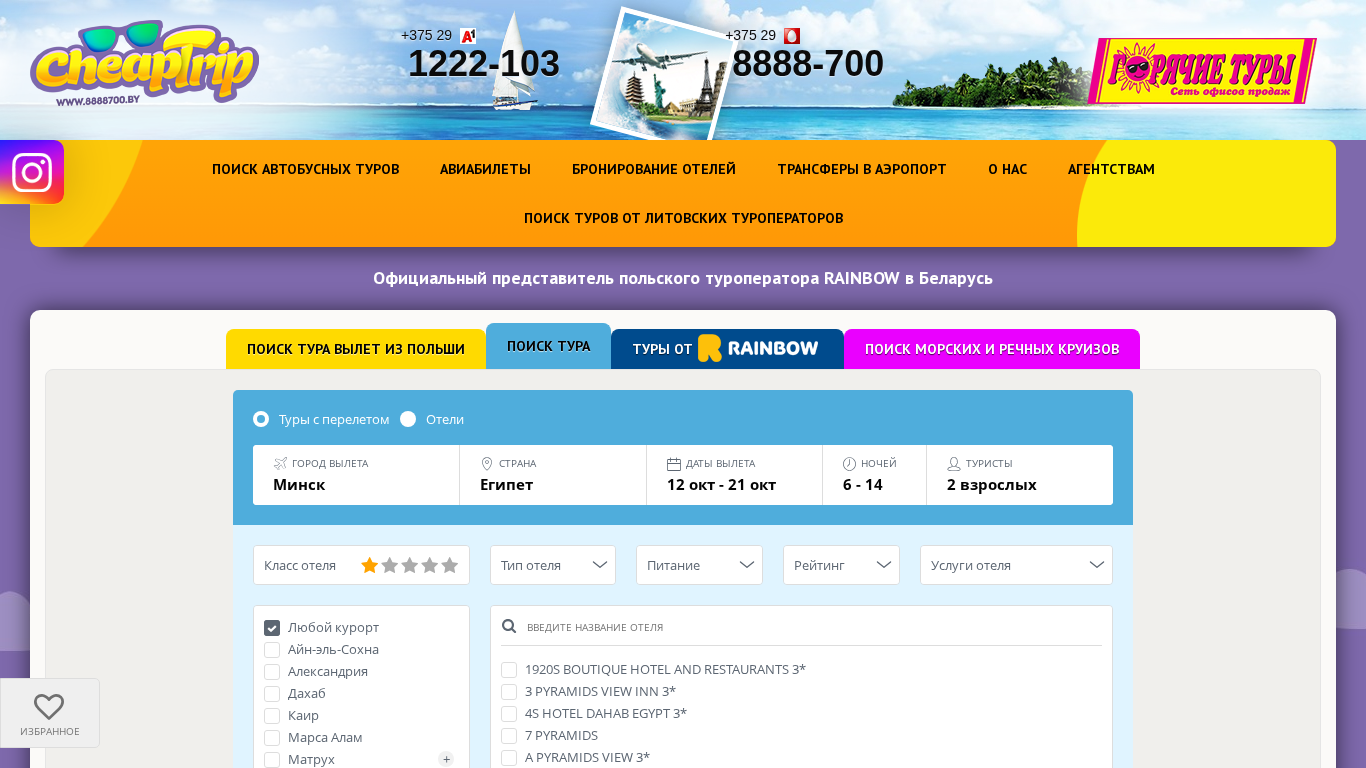Click the Rainbow logo in the tab

(x=758, y=348)
